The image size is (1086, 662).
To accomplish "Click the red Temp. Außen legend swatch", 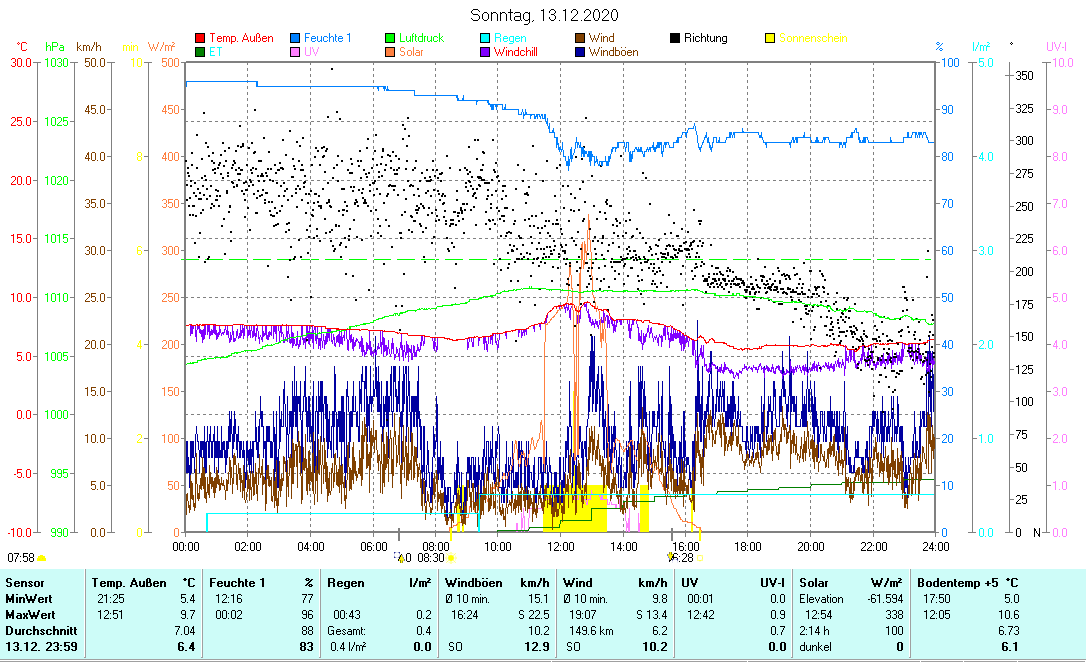I will 200,38.
